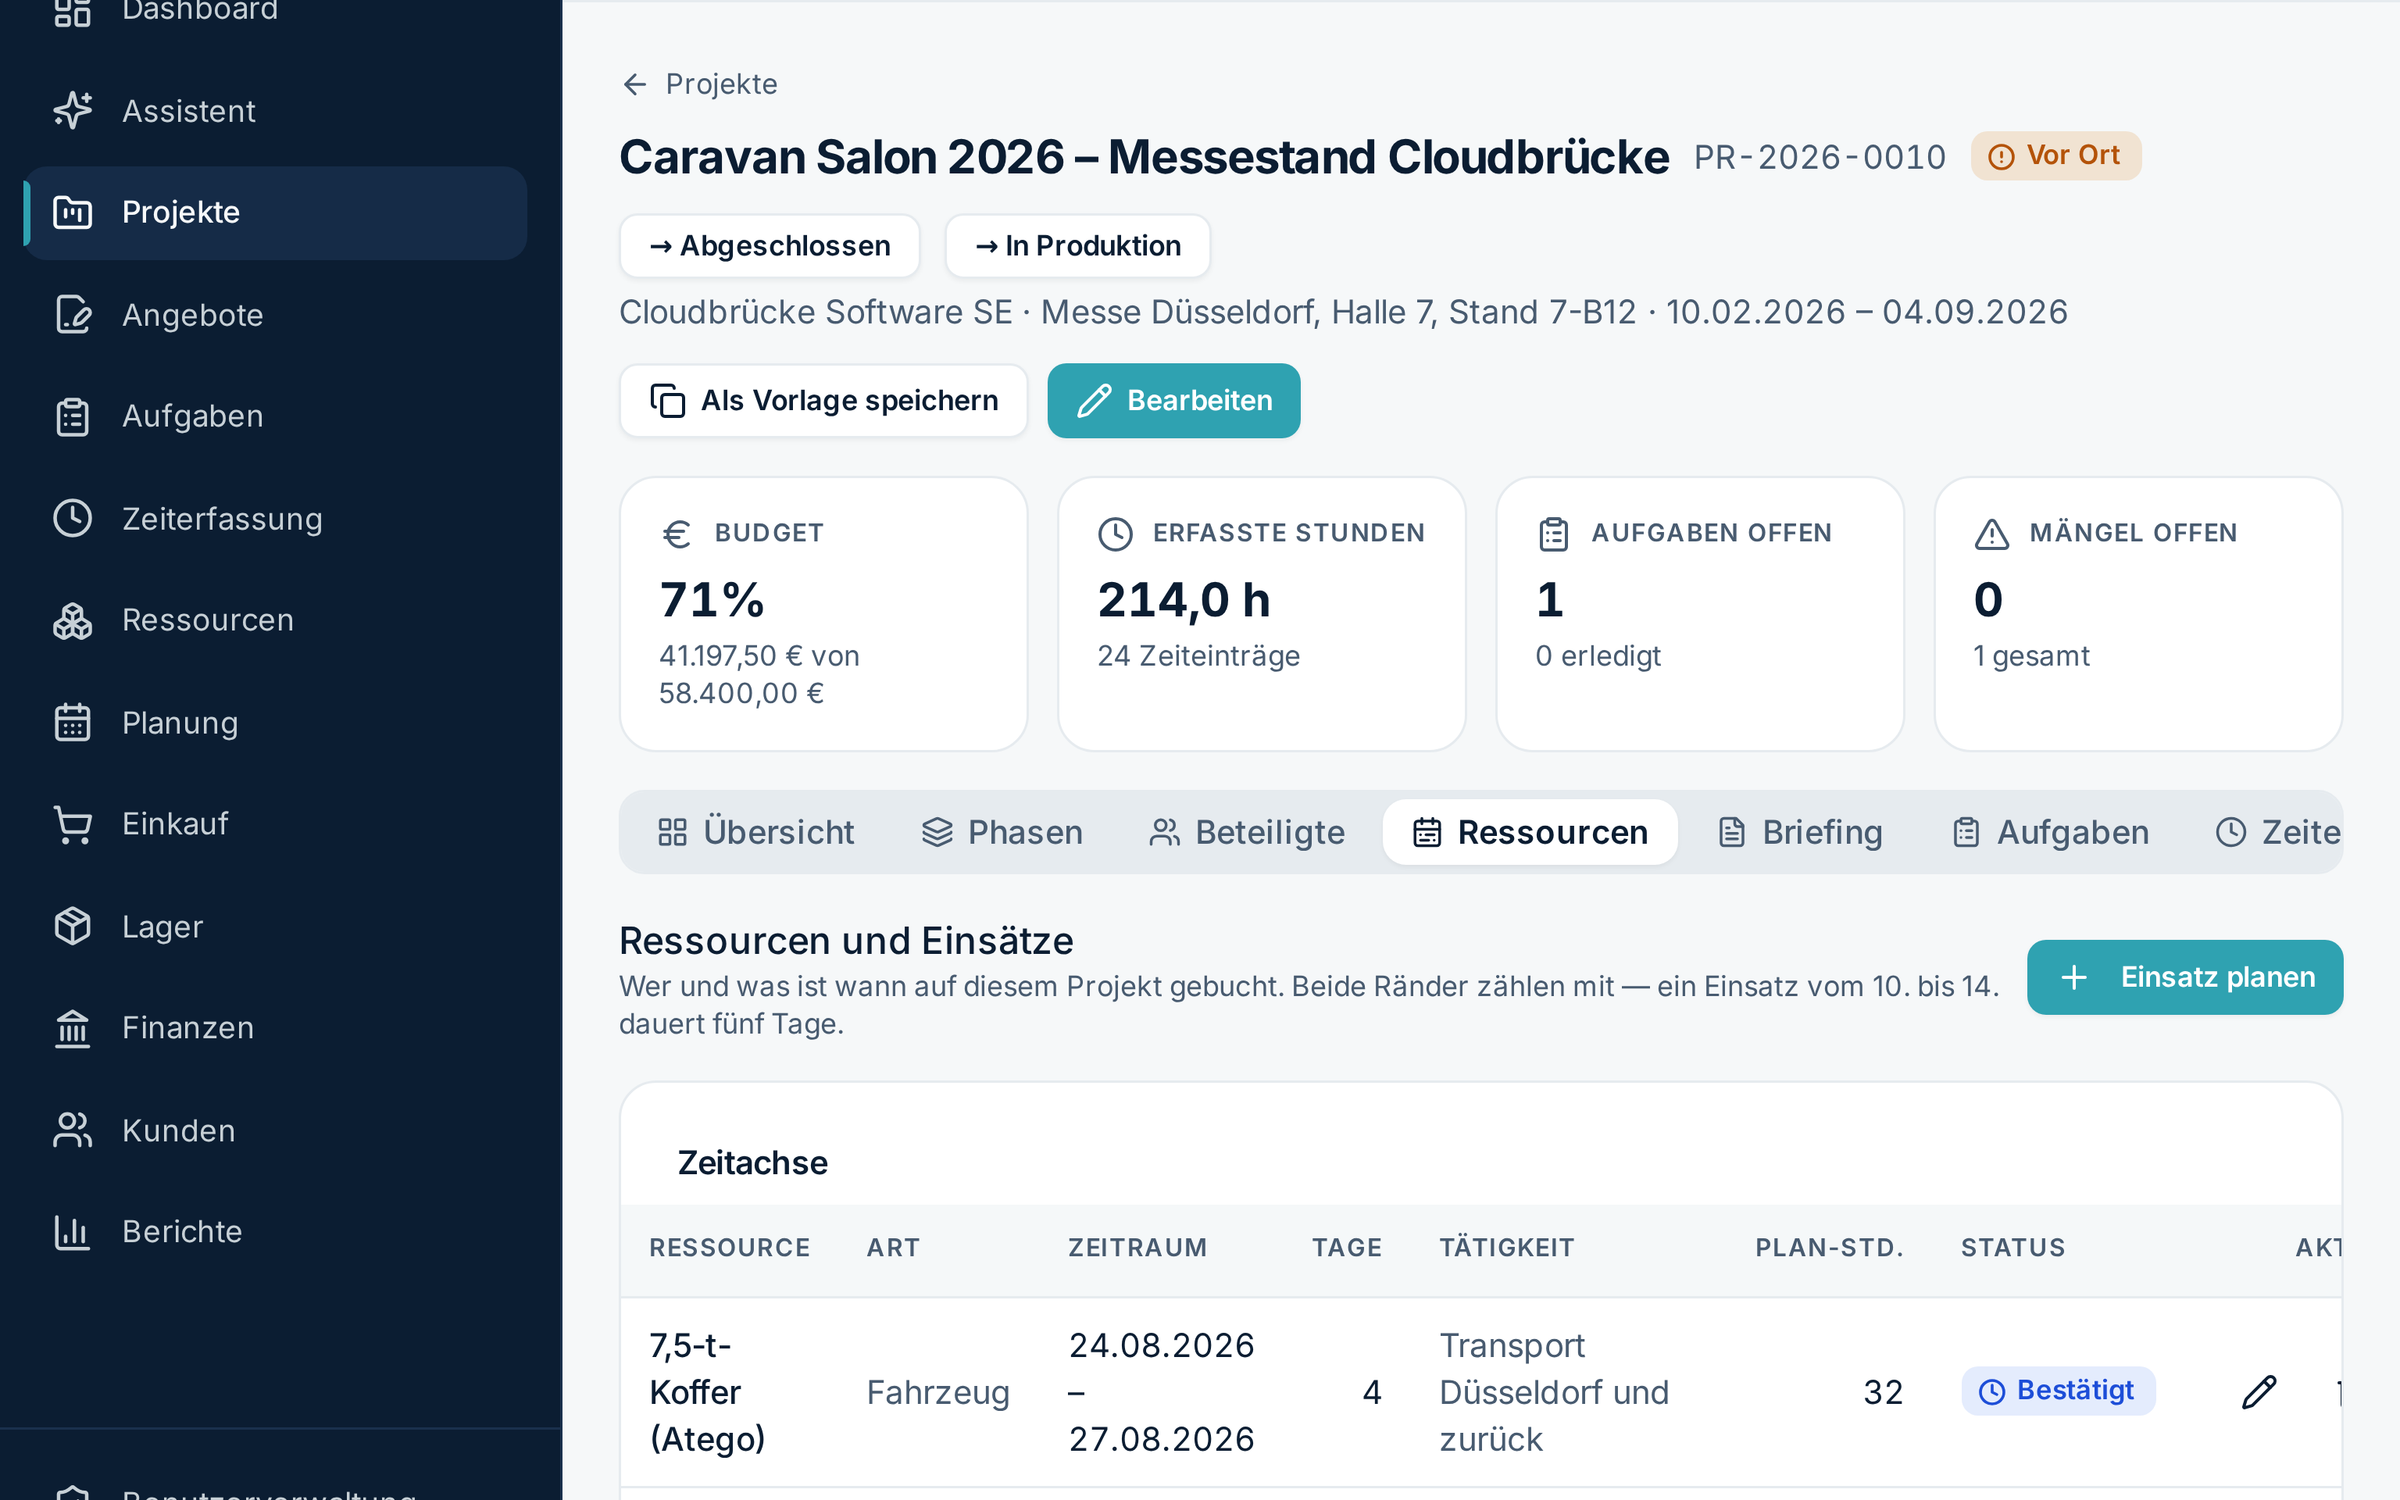Open Angebote via its document-pen icon
2400x1500 pixels.
pyautogui.click(x=73, y=314)
